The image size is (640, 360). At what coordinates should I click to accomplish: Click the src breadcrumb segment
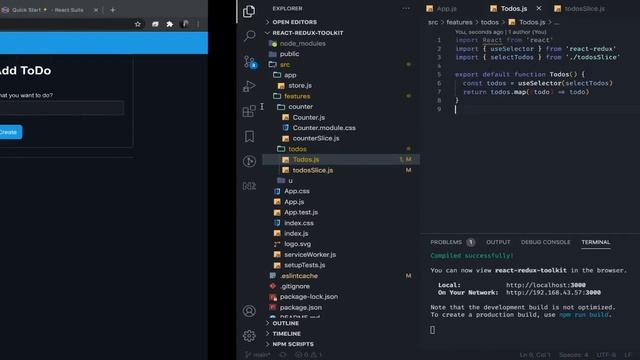(x=433, y=22)
